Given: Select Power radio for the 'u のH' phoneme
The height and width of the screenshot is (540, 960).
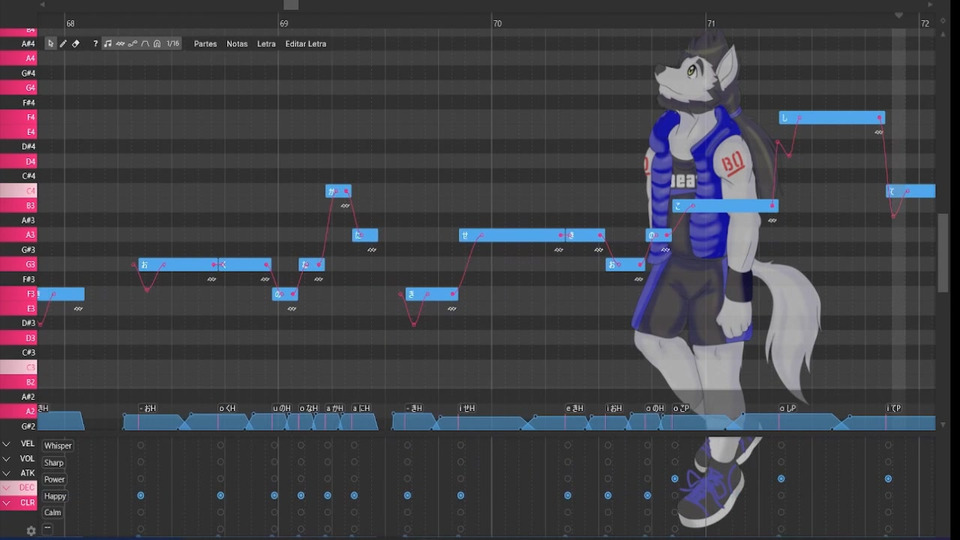Looking at the screenshot, I should (x=274, y=479).
